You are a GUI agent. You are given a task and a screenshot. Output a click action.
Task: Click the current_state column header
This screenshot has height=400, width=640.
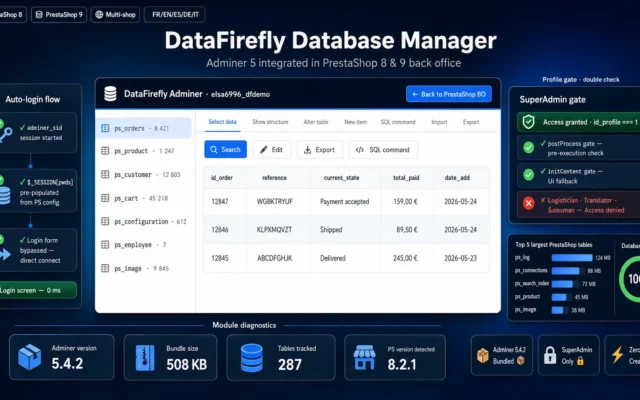[342, 178]
